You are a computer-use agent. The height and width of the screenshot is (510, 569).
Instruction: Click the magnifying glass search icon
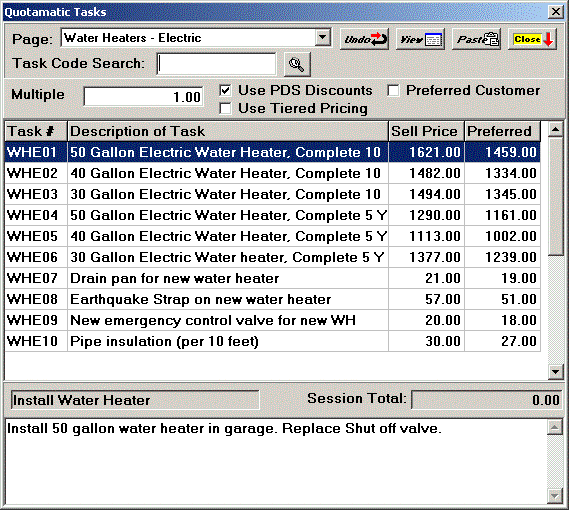tap(297, 64)
